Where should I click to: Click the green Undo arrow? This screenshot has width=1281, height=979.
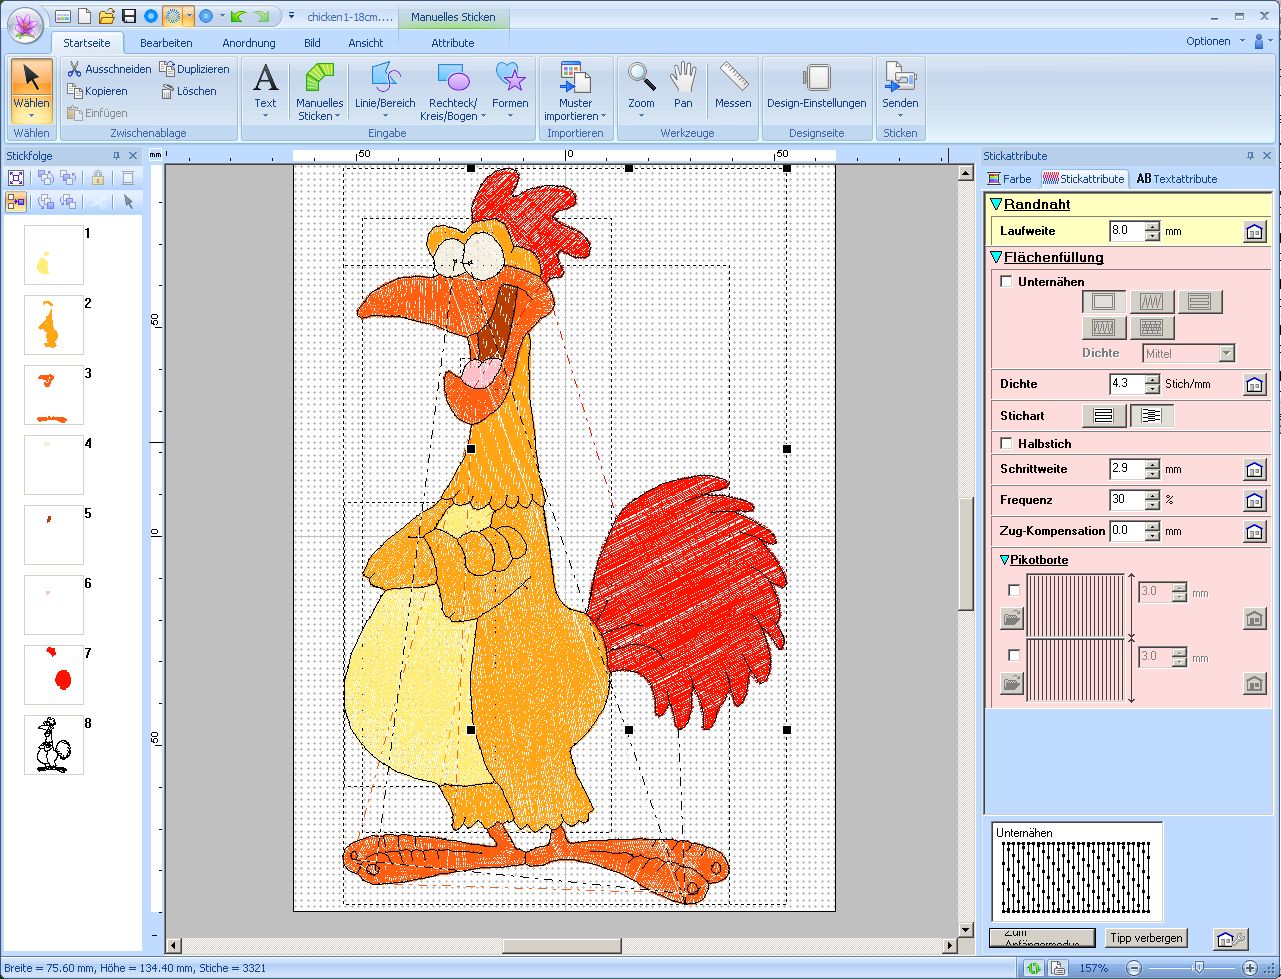coord(238,16)
